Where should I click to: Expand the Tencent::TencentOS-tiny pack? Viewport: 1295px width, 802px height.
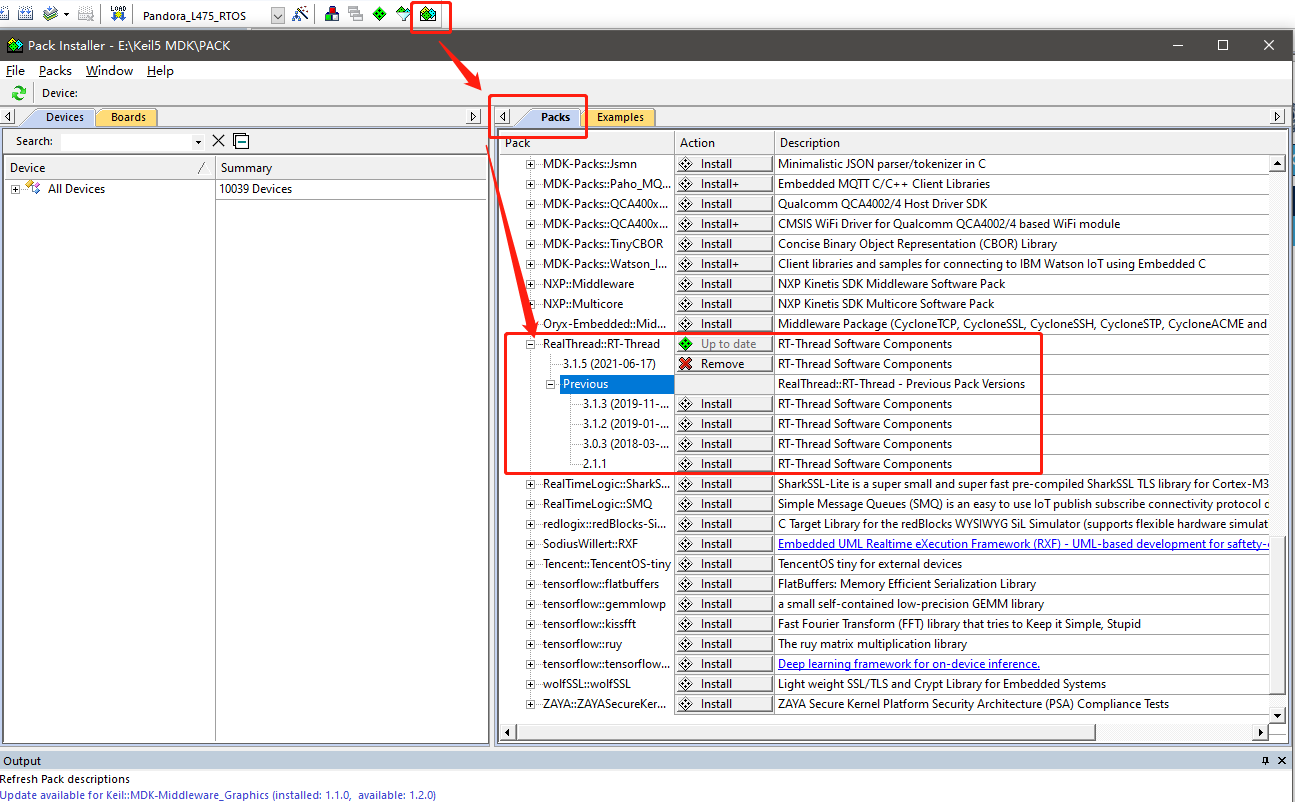[532, 564]
